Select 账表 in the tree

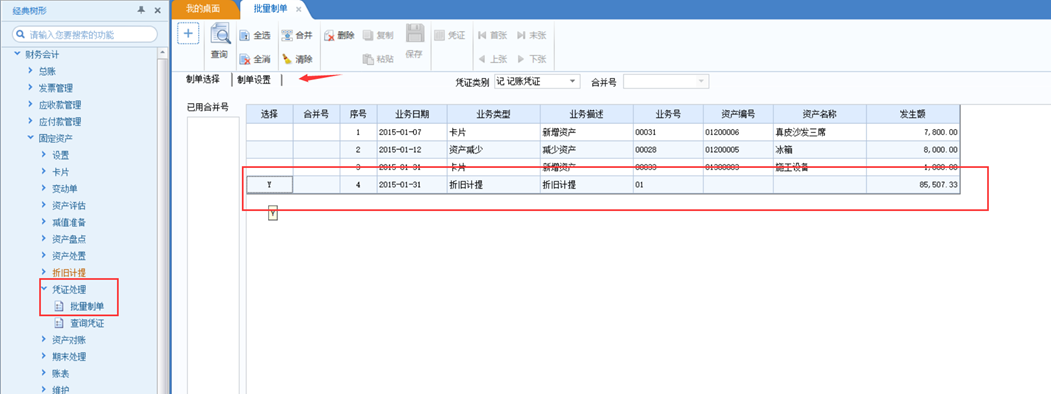coord(60,373)
